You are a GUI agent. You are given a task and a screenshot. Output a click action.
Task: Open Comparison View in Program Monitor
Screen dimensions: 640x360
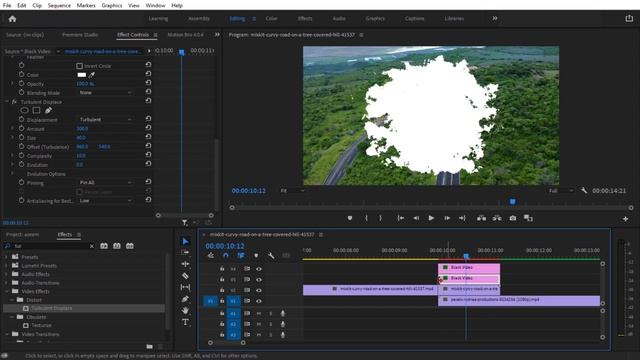pyautogui.click(x=528, y=218)
